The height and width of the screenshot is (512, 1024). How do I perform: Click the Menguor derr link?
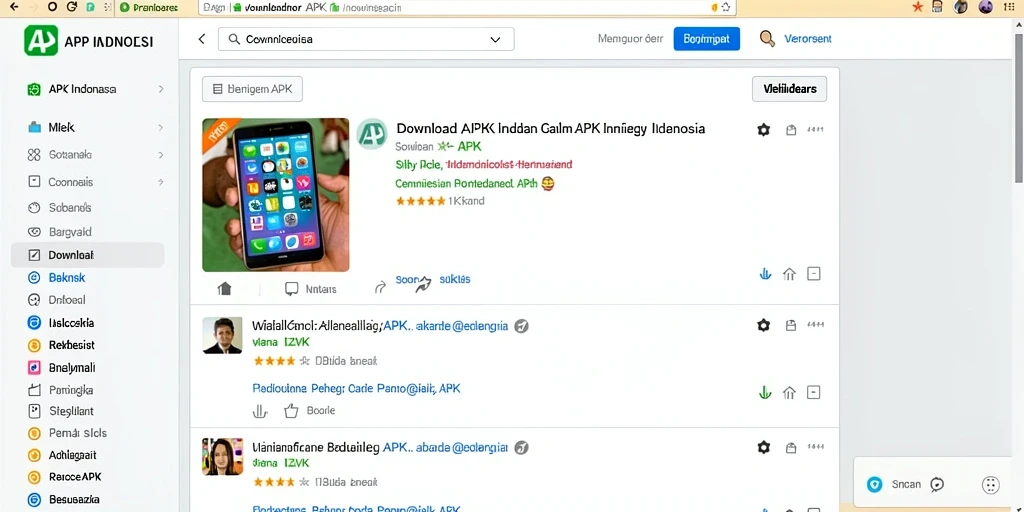tap(630, 39)
